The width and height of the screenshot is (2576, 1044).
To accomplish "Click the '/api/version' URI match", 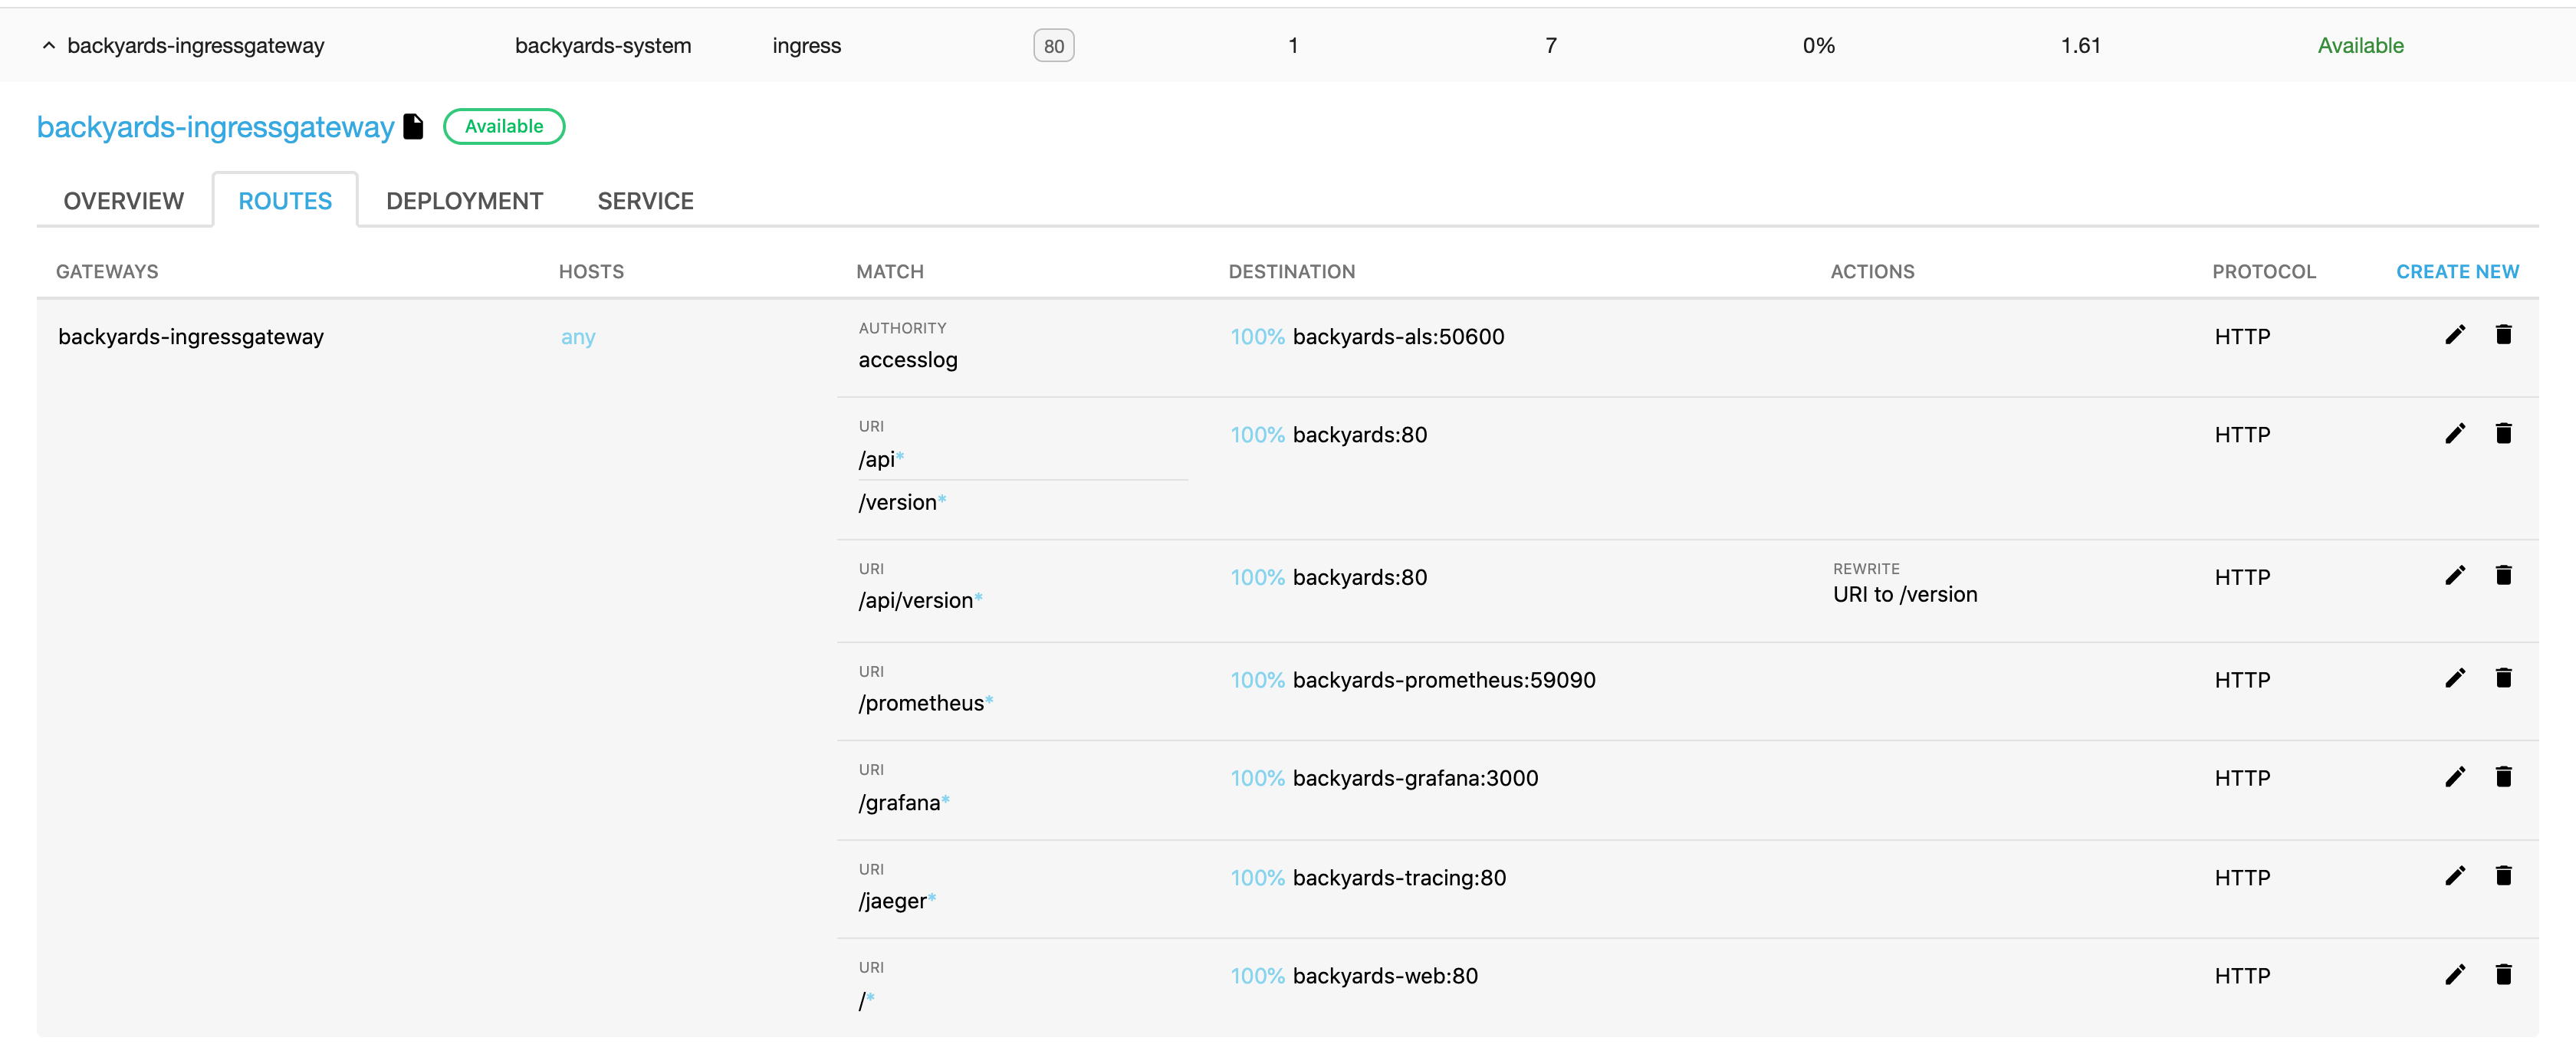I will click(920, 601).
